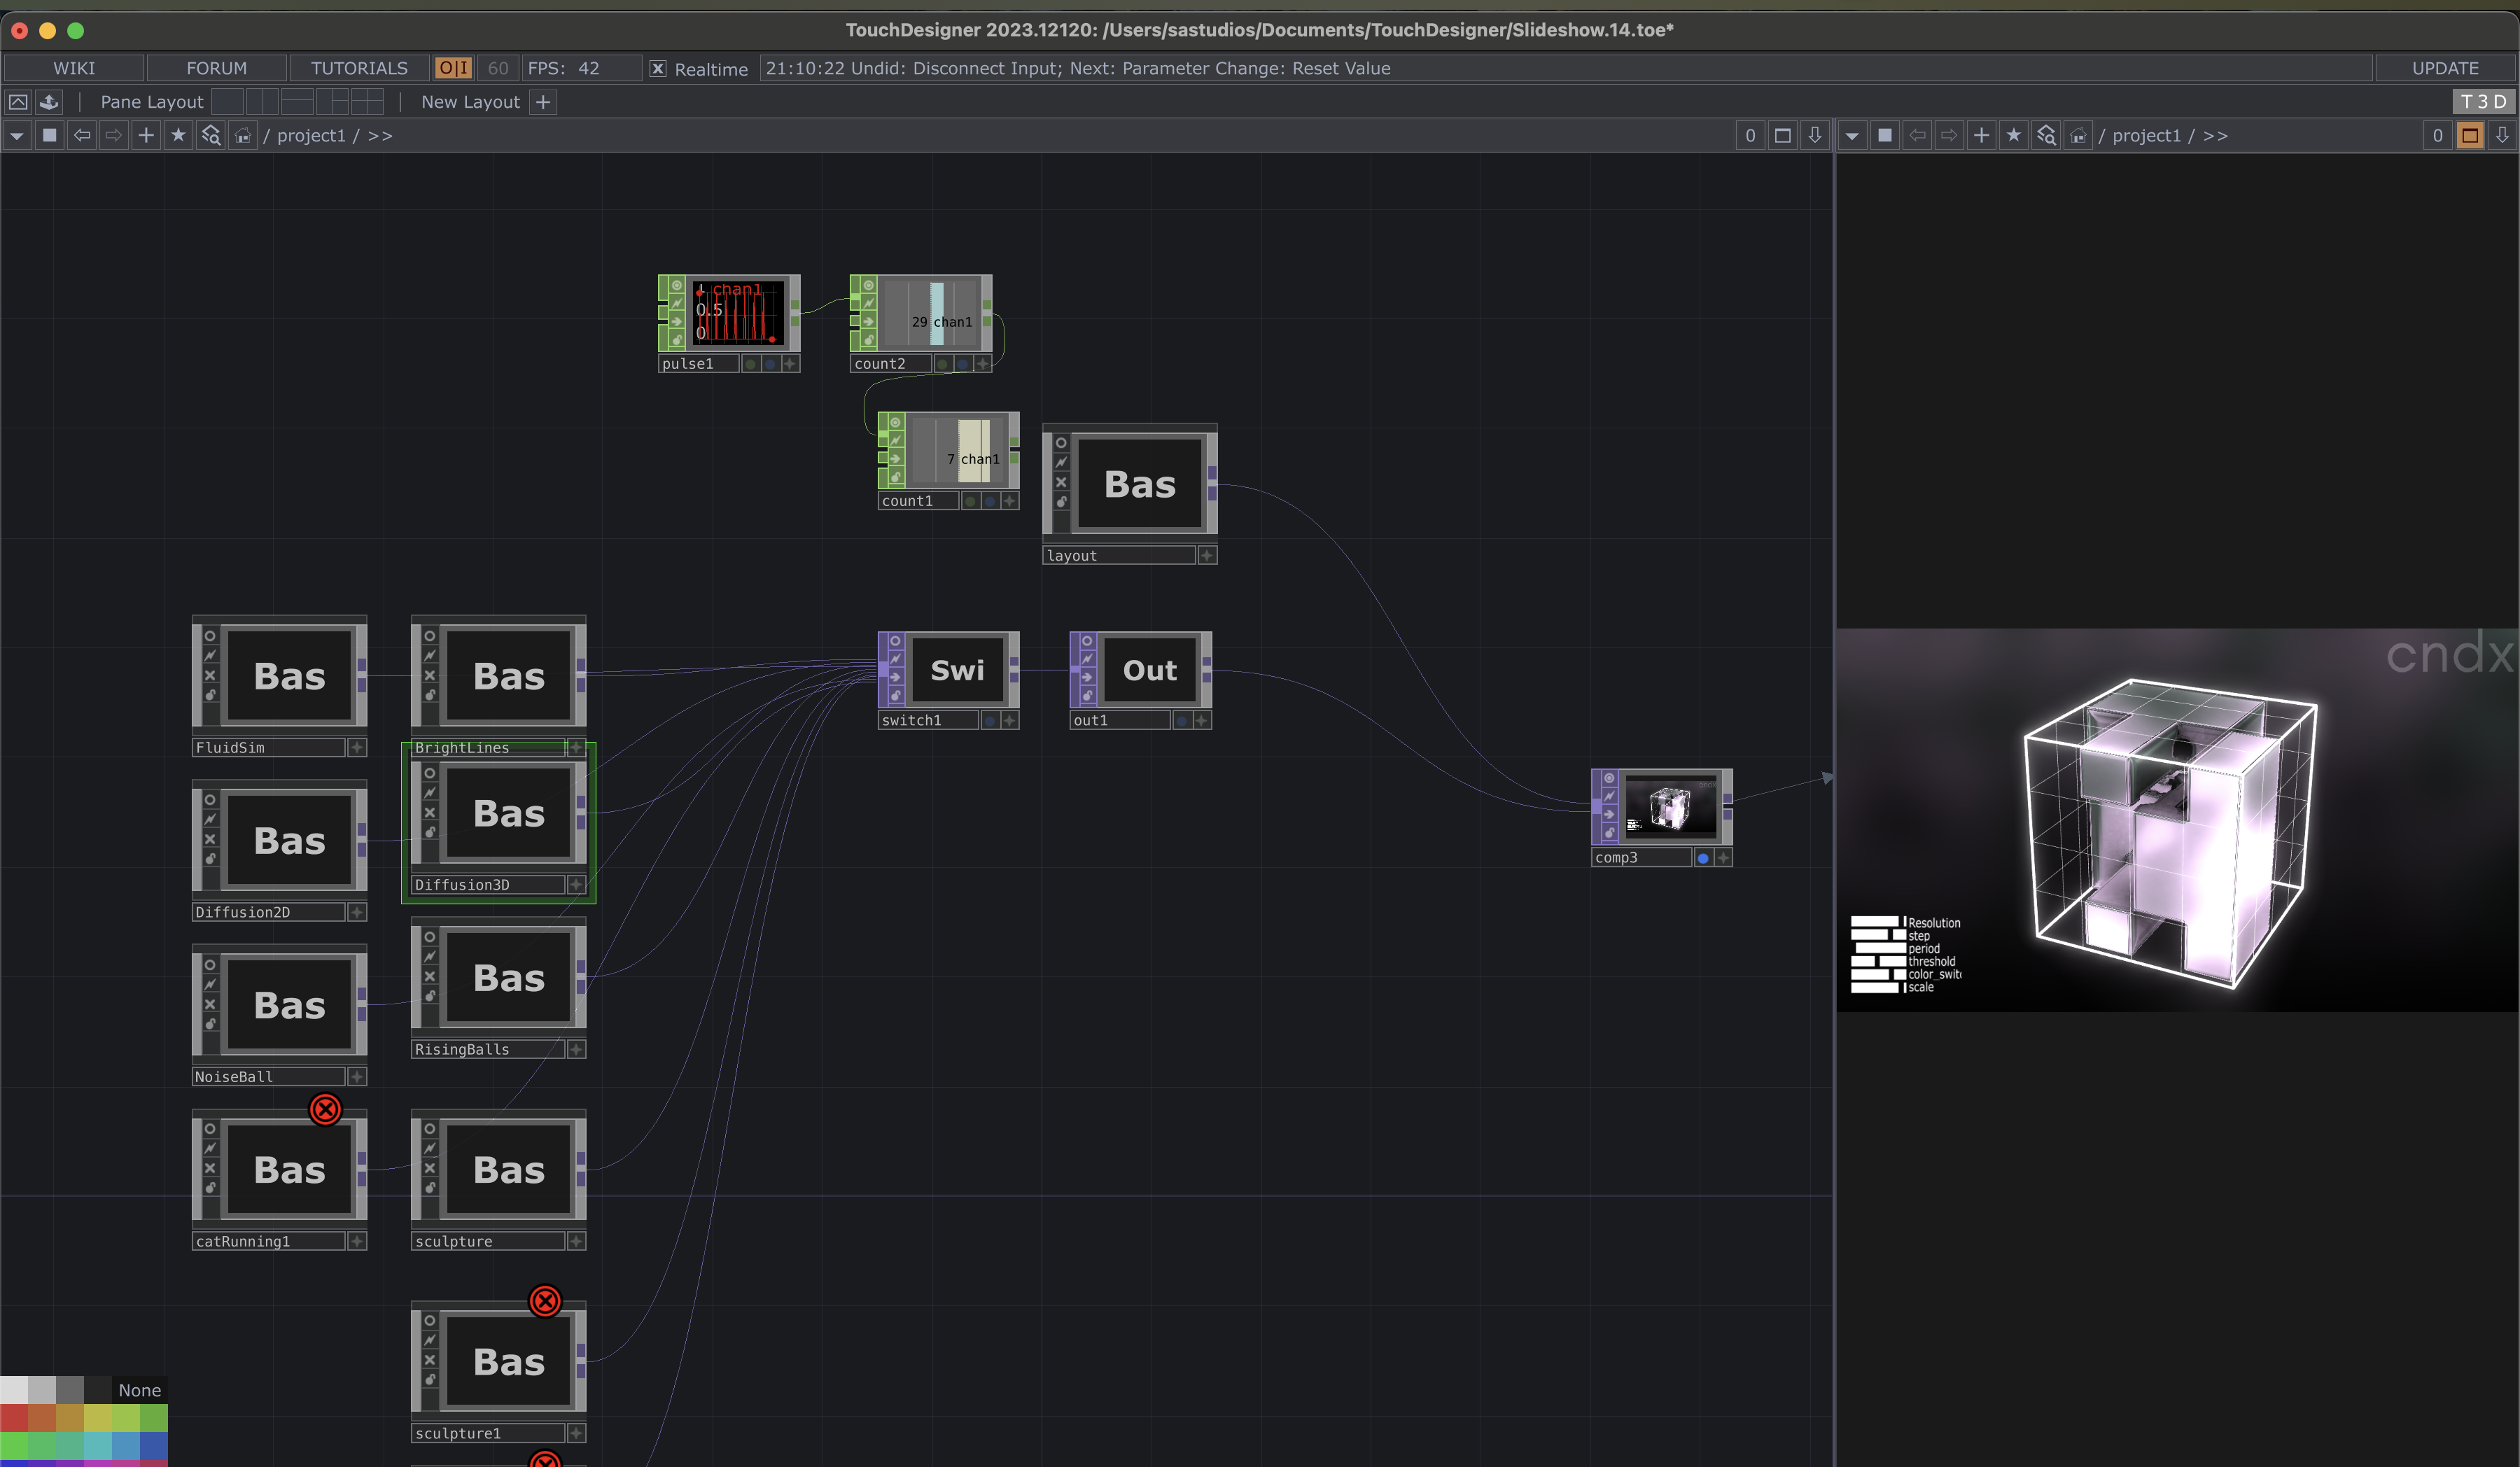2520x1467 pixels.
Task: Click the down-arrow icon at left pane's right end
Action: pyautogui.click(x=1814, y=135)
